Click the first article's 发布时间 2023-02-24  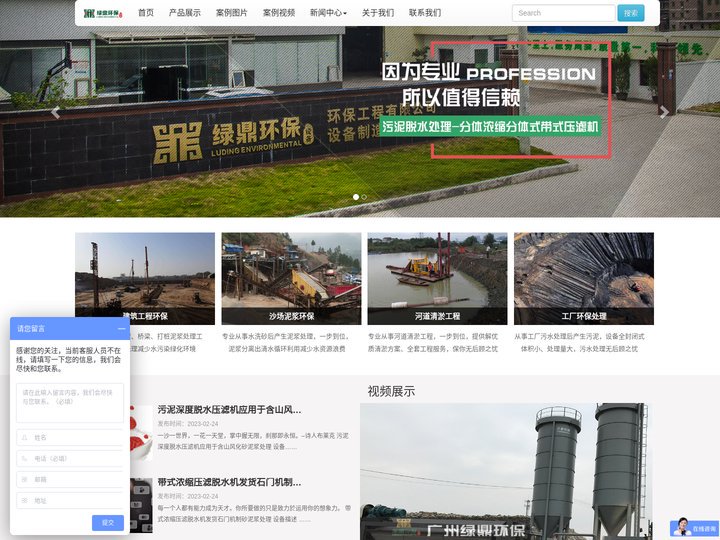tap(188, 423)
